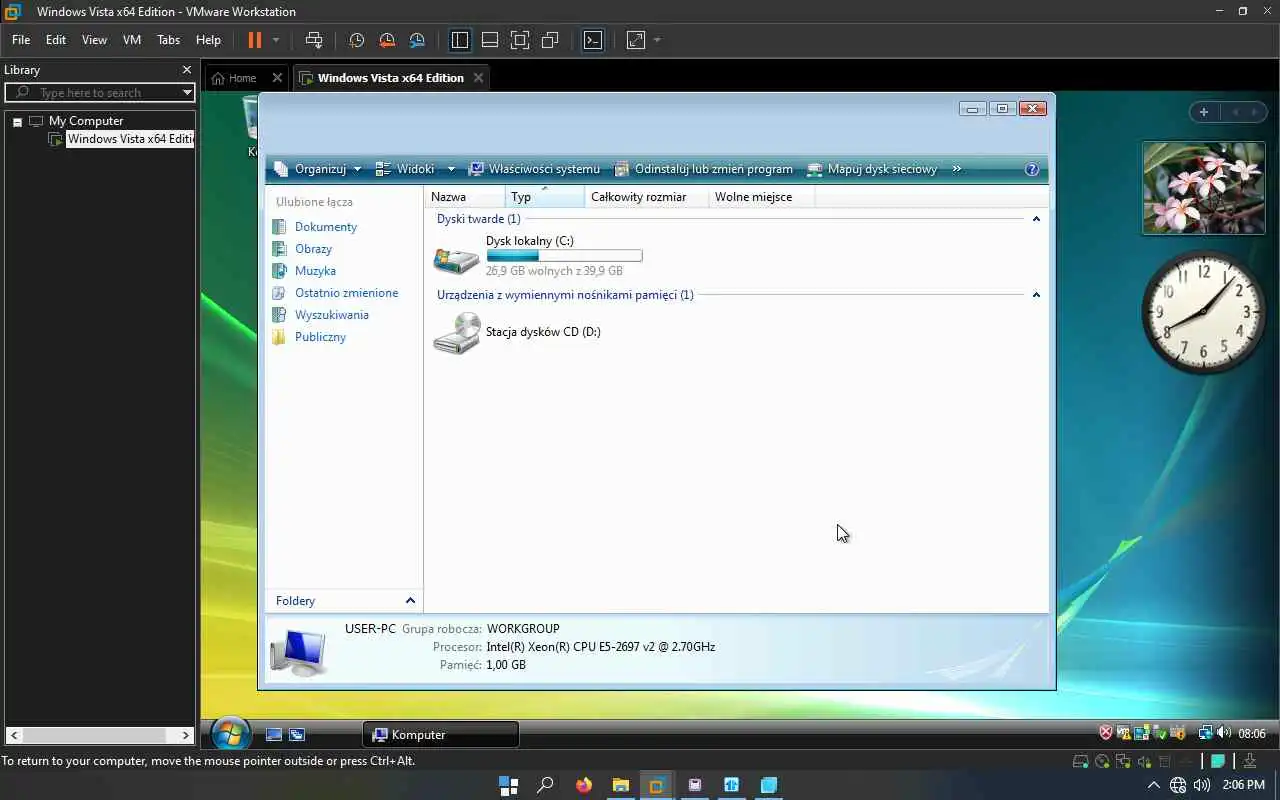This screenshot has height=800, width=1280.
Task: Click Mapuj dysk sieciowy
Action: [x=873, y=169]
